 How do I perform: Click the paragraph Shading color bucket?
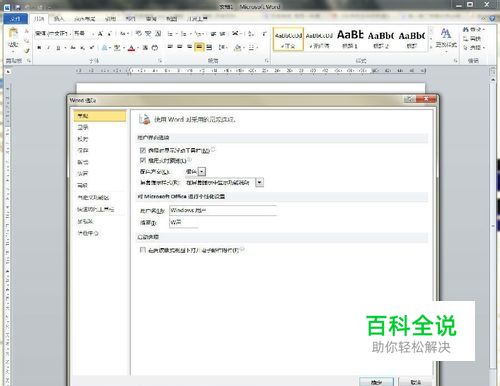238,47
